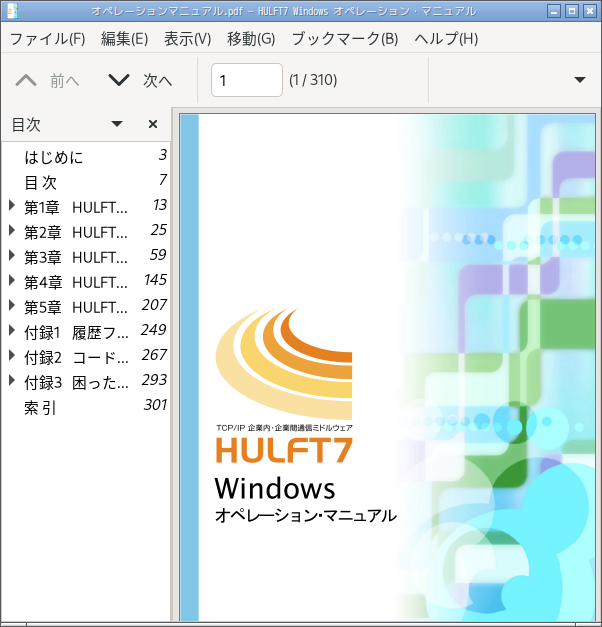This screenshot has width=602, height=627.
Task: Open the 編集(E) menu
Action: (124, 39)
